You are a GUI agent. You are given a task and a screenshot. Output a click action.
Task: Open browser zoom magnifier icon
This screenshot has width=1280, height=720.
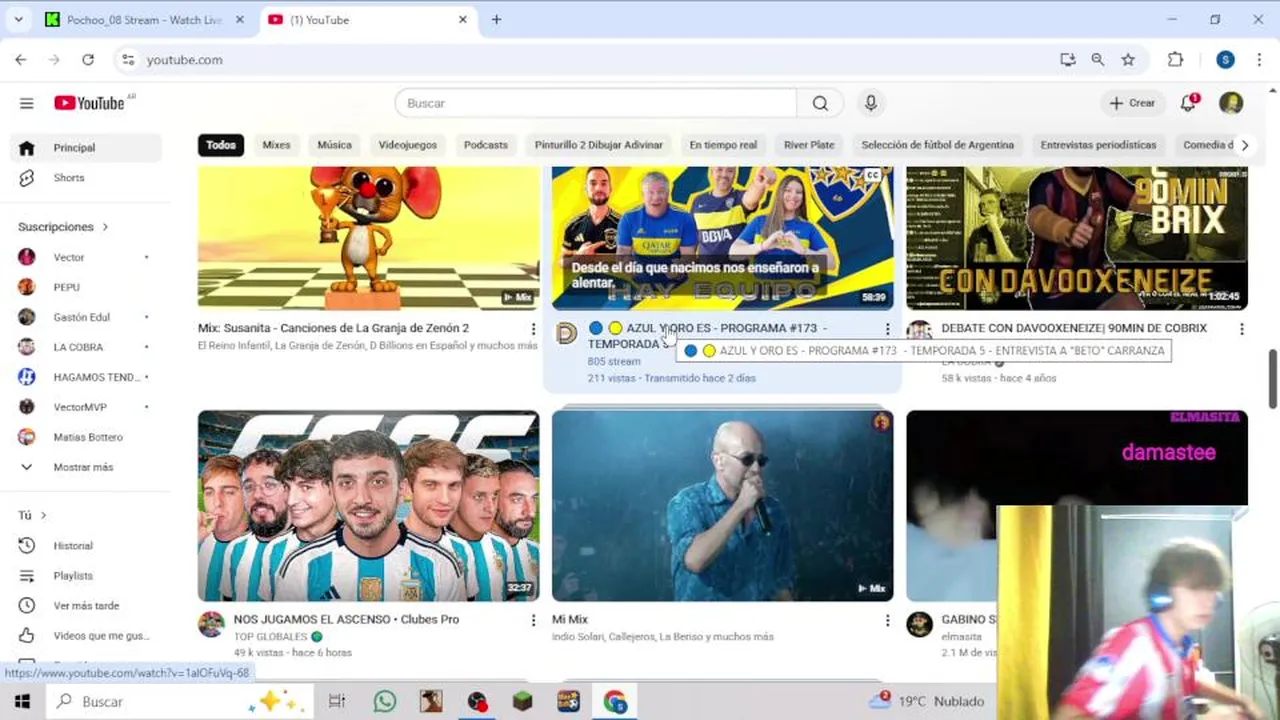pyautogui.click(x=1098, y=60)
